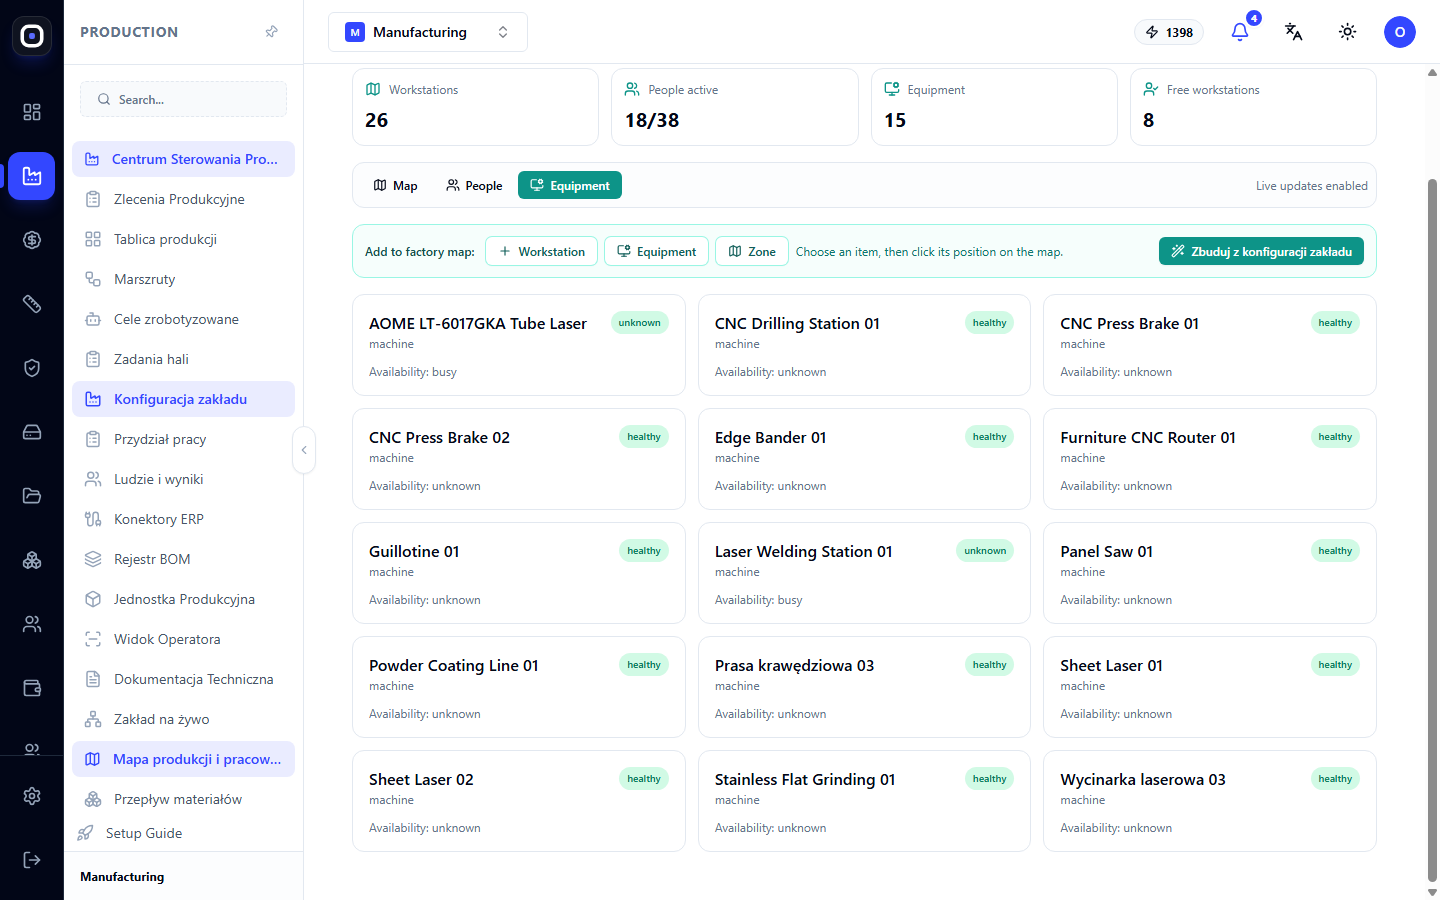
Task: Open the user avatar O menu
Action: click(x=1400, y=32)
